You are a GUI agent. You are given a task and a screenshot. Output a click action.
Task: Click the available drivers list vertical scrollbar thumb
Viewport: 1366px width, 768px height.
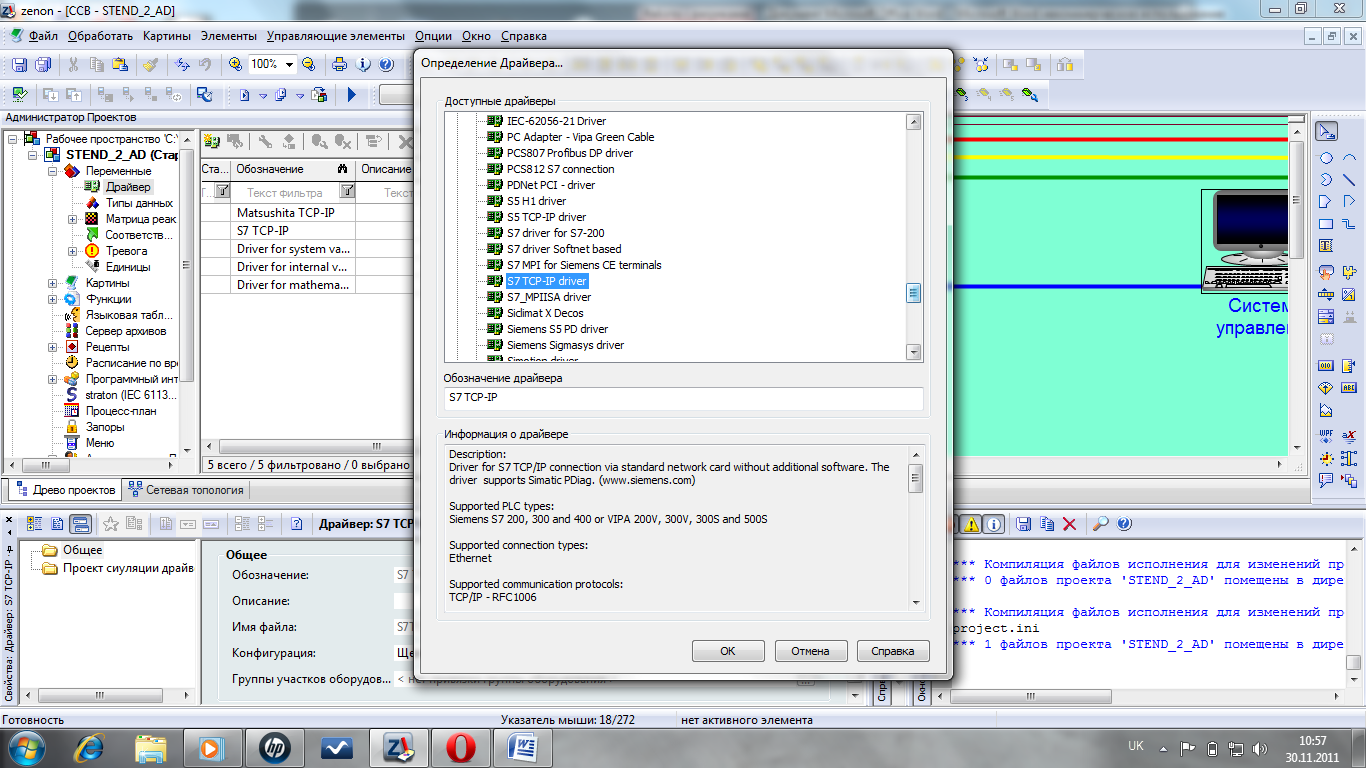tap(914, 293)
